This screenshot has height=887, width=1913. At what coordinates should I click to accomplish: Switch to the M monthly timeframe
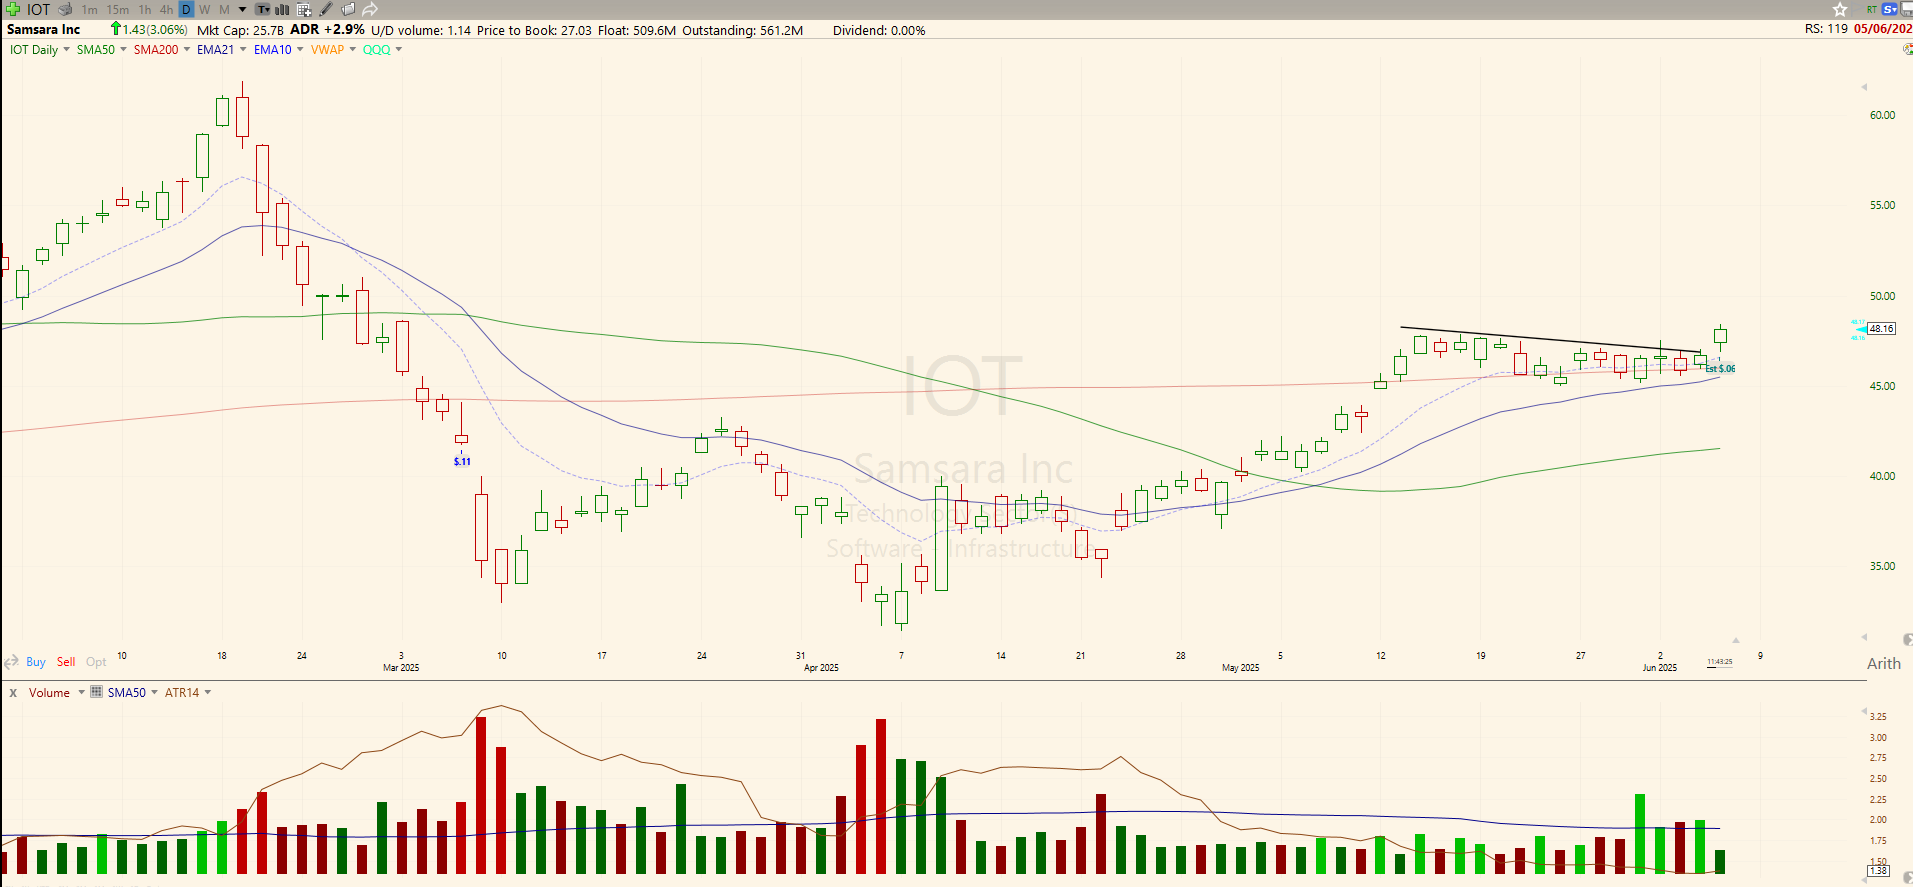click(224, 9)
